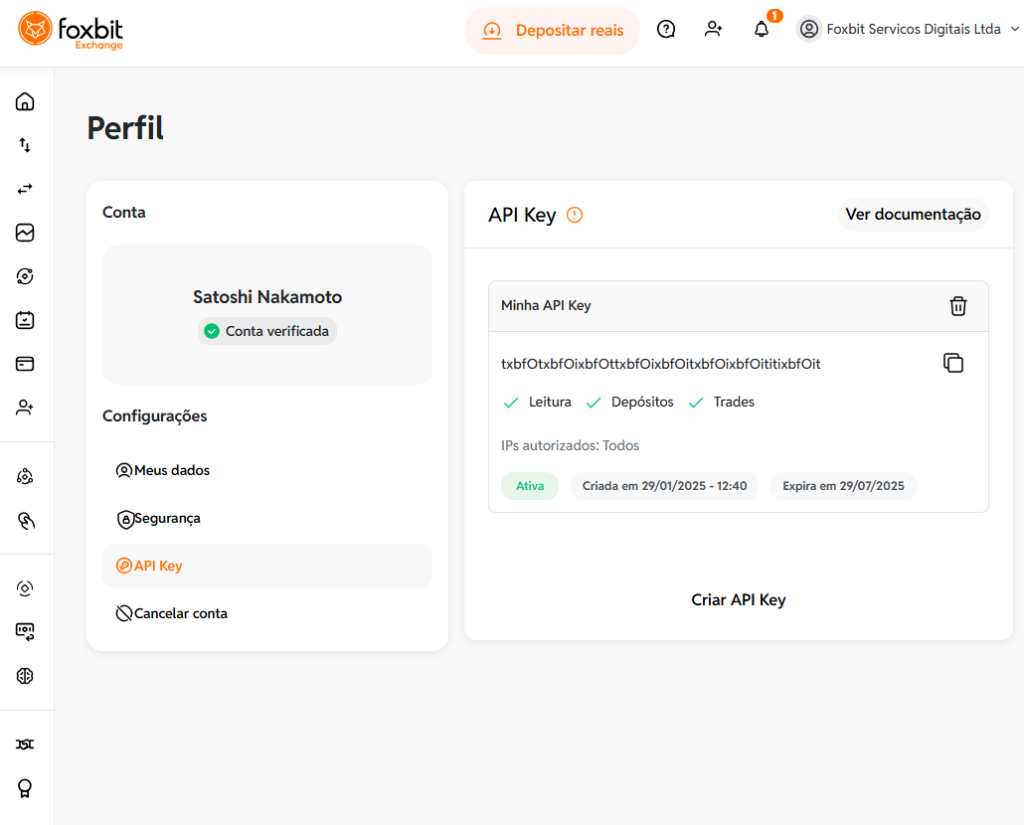Image resolution: width=1024 pixels, height=825 pixels.
Task: Click the API Key info warning icon
Action: click(x=575, y=215)
